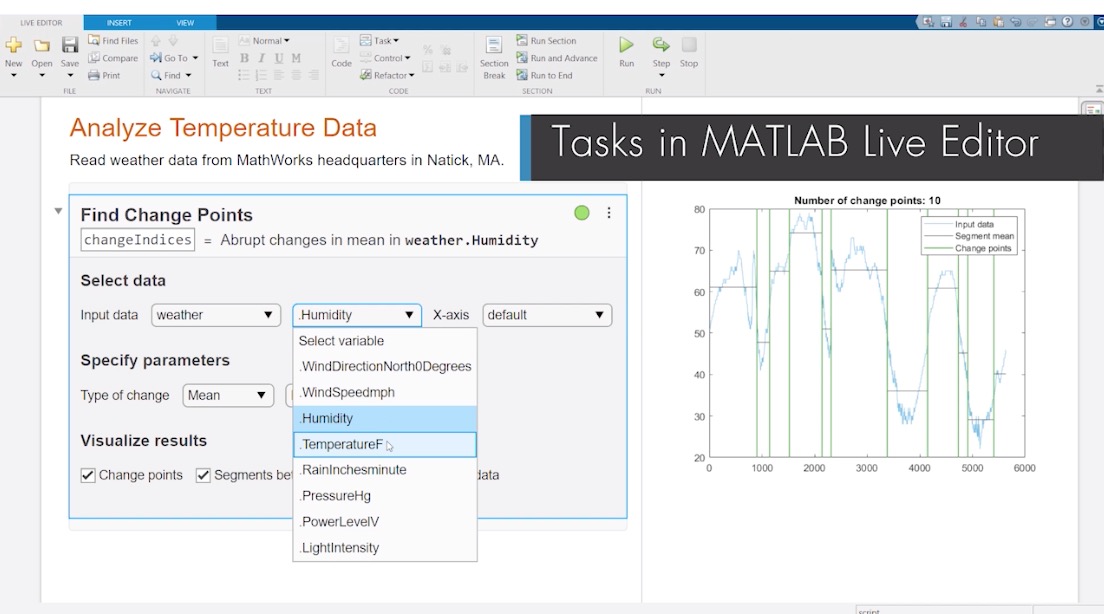Toggle output view icon at right edge
The image size is (1104, 614).
tap(1092, 109)
